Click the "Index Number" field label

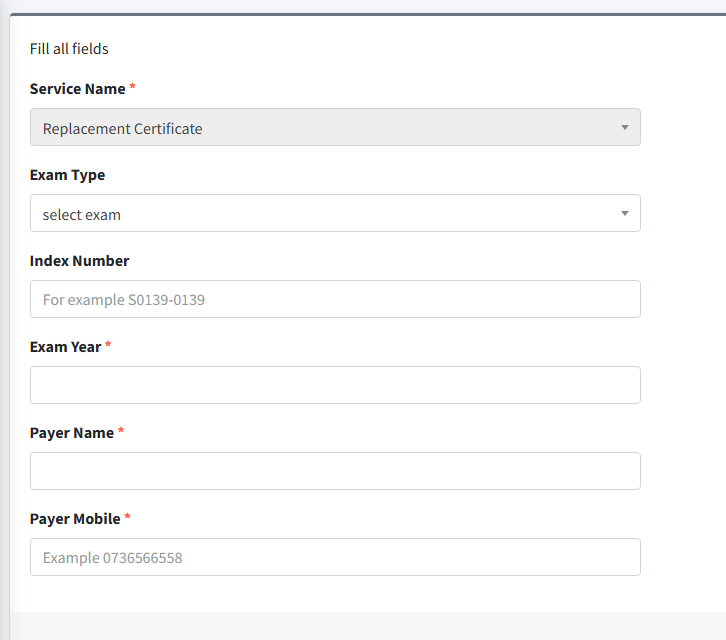tap(79, 261)
